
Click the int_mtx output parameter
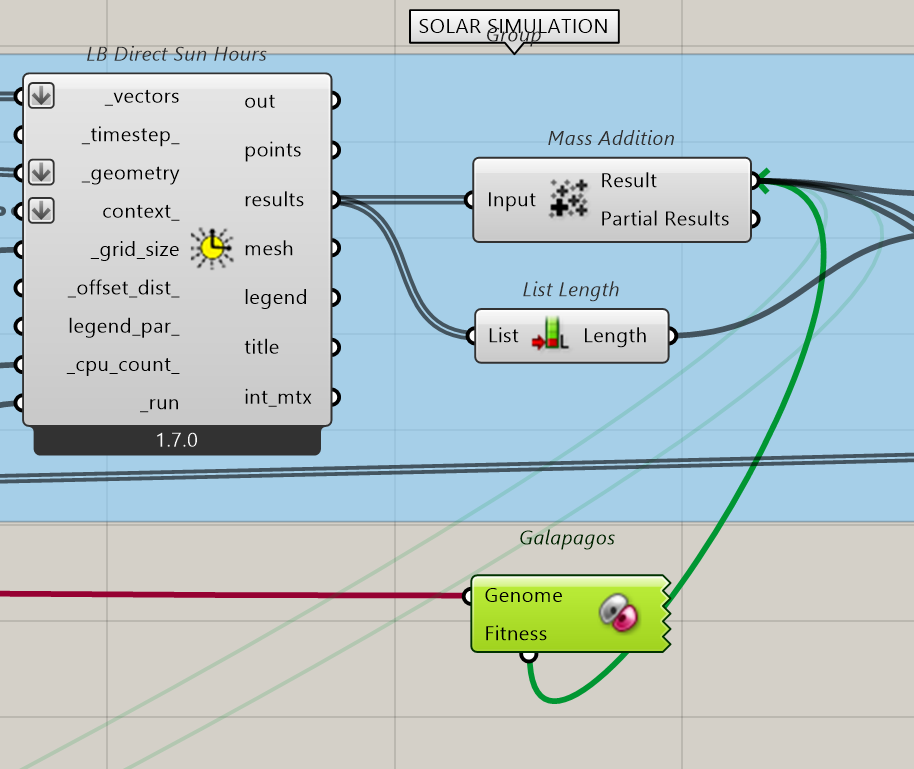pyautogui.click(x=277, y=397)
